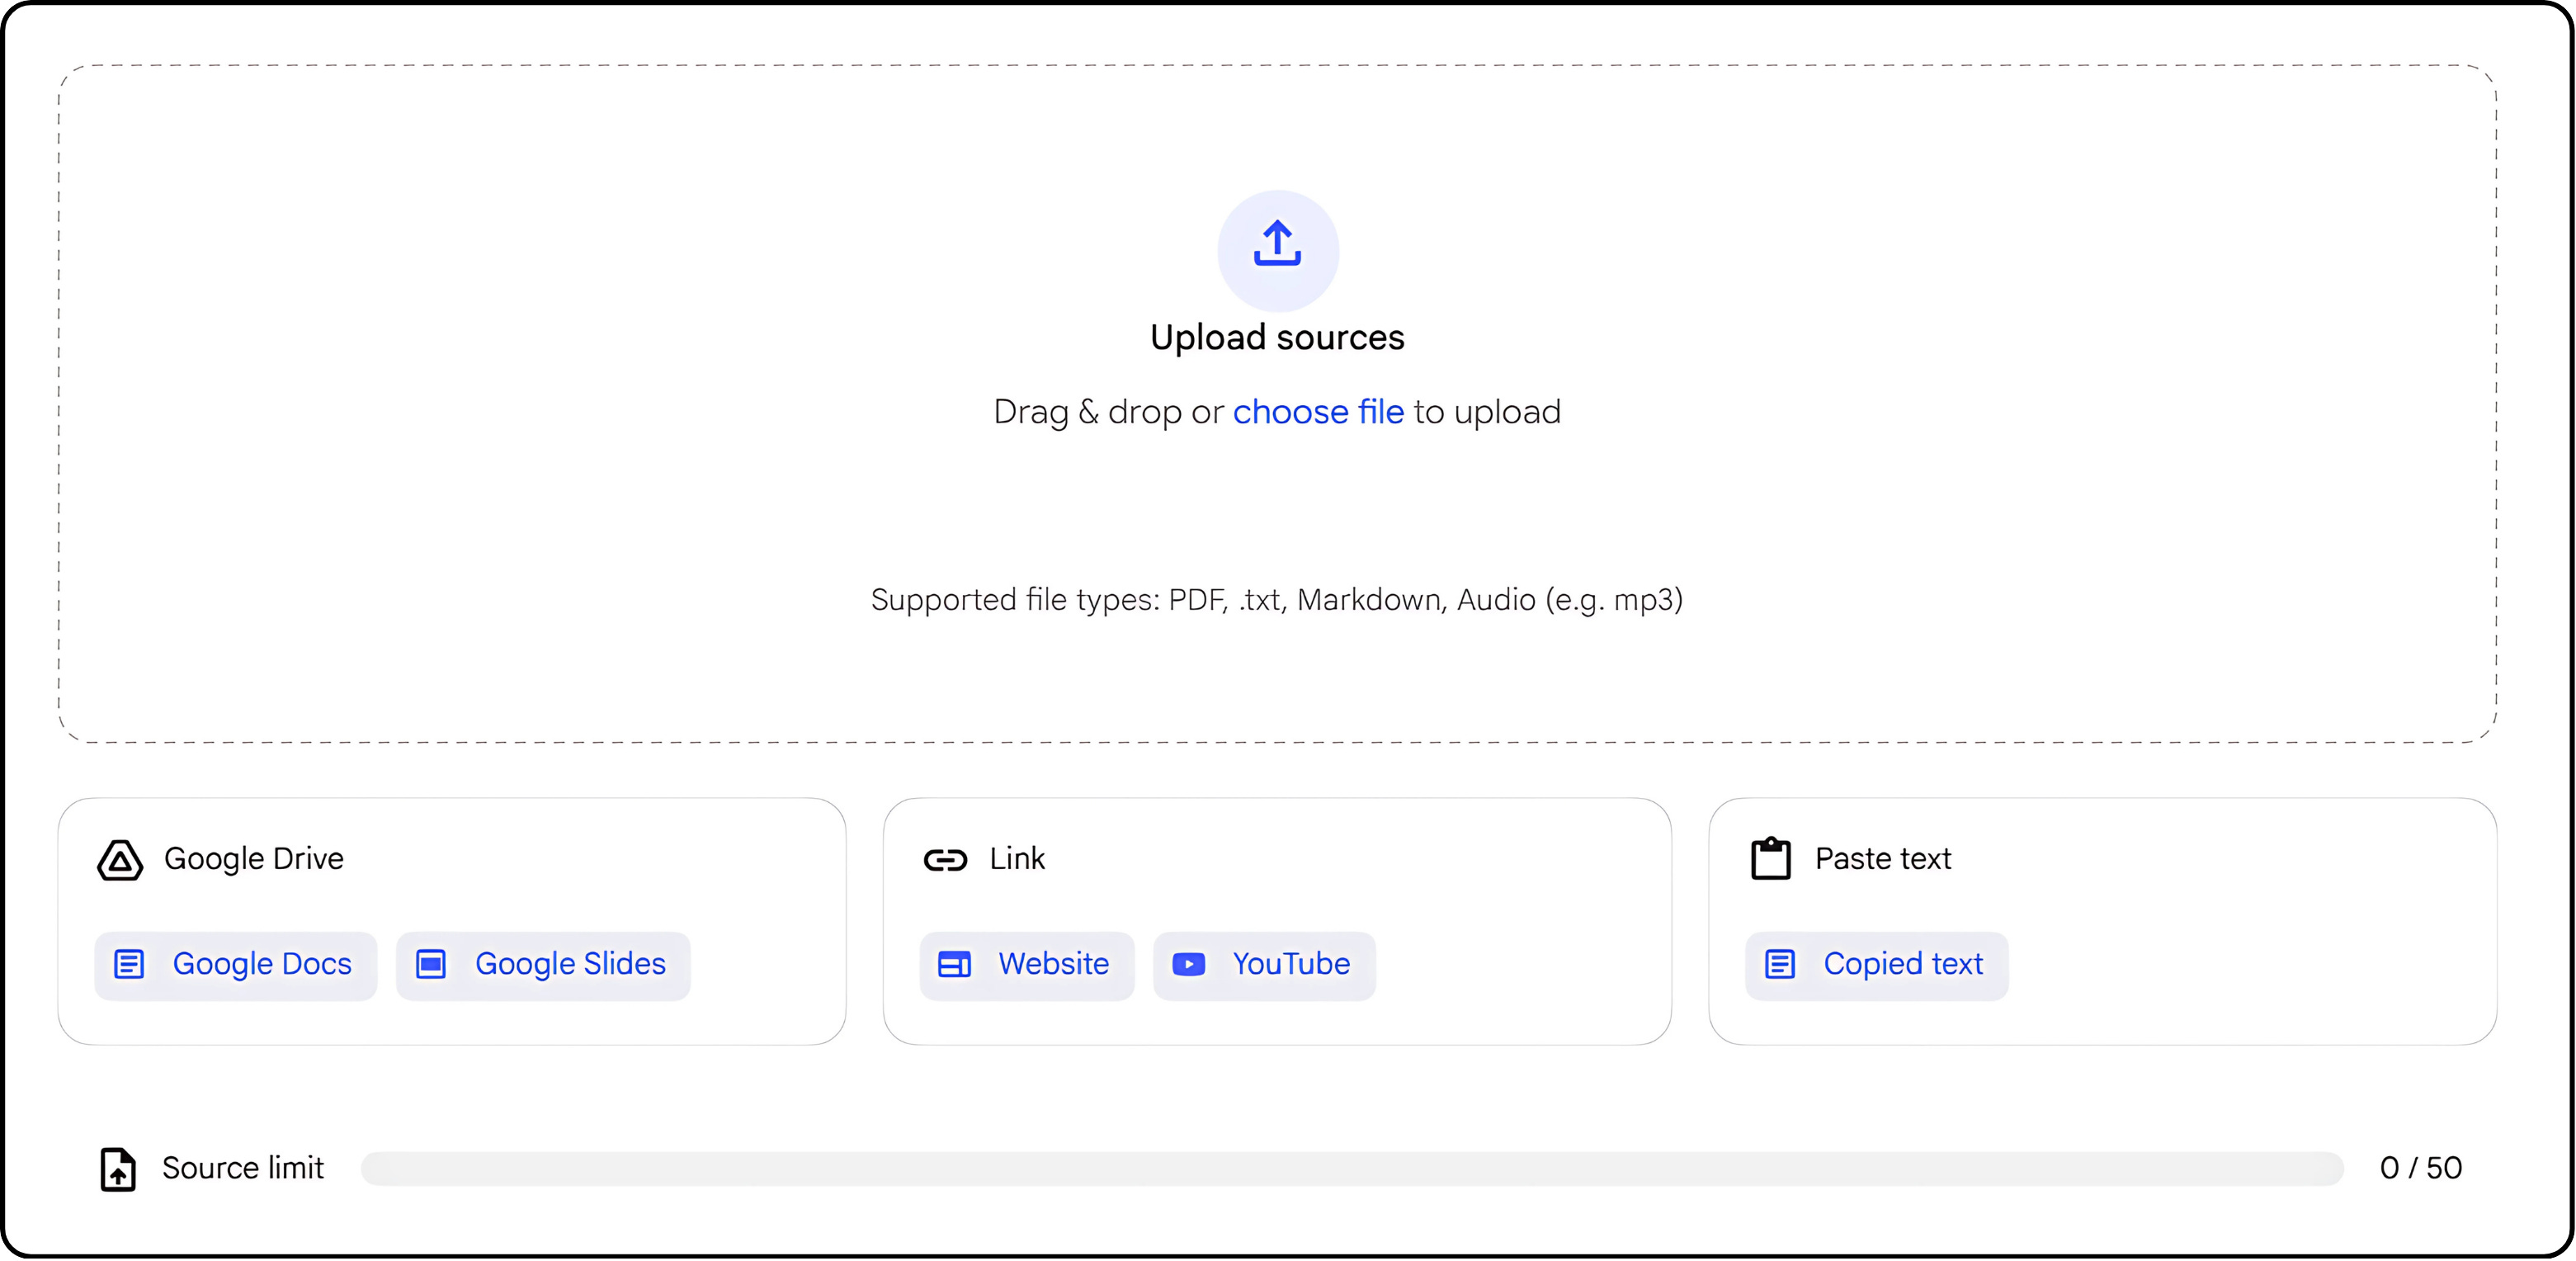2576x1261 pixels.
Task: Click the upload arrow icon
Action: pos(1277,244)
